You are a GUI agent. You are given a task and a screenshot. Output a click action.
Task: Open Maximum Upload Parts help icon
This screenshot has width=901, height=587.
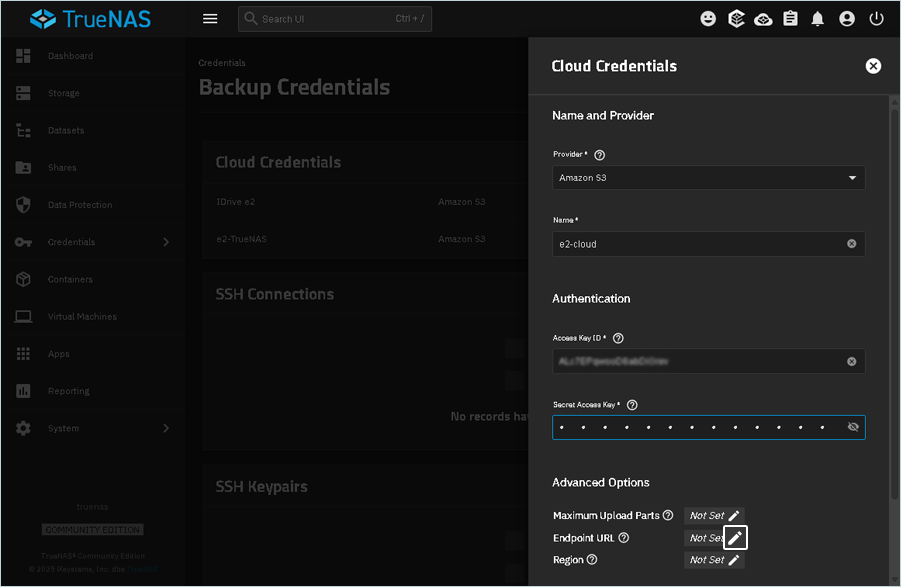[x=668, y=515]
